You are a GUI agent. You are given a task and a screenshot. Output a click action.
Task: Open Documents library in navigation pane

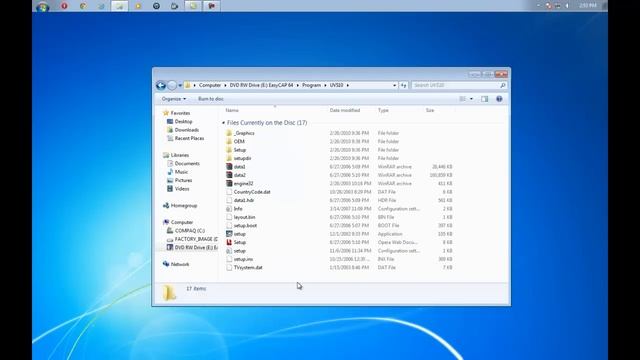coord(187,164)
